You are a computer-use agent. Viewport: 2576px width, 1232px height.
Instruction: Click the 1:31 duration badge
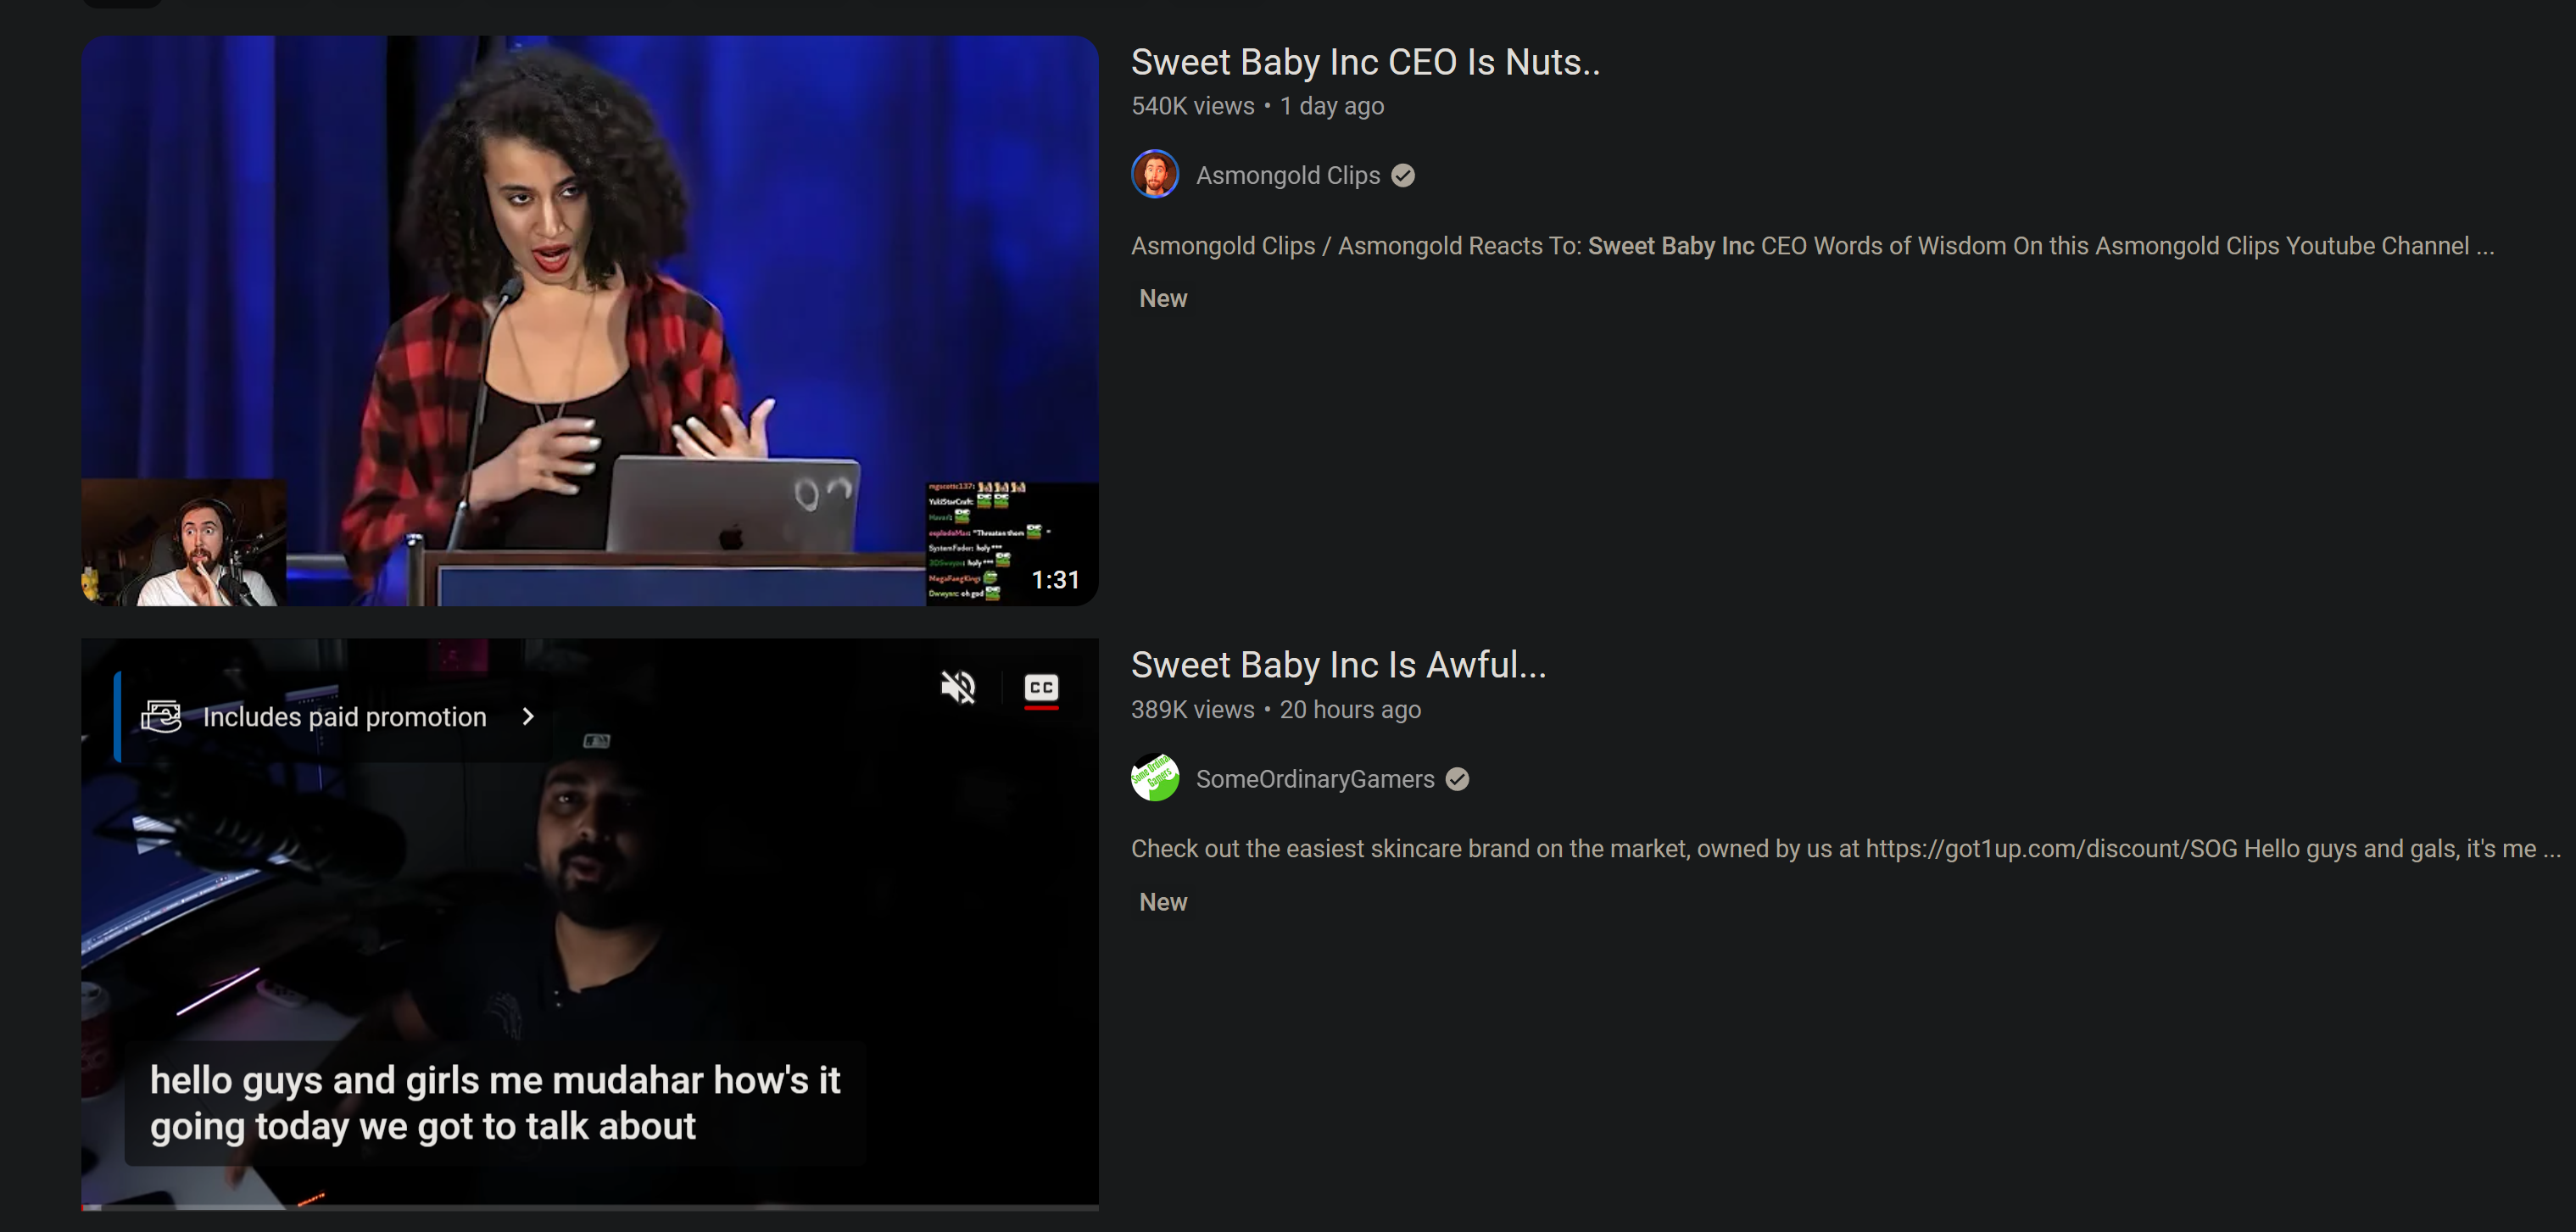(x=1055, y=580)
